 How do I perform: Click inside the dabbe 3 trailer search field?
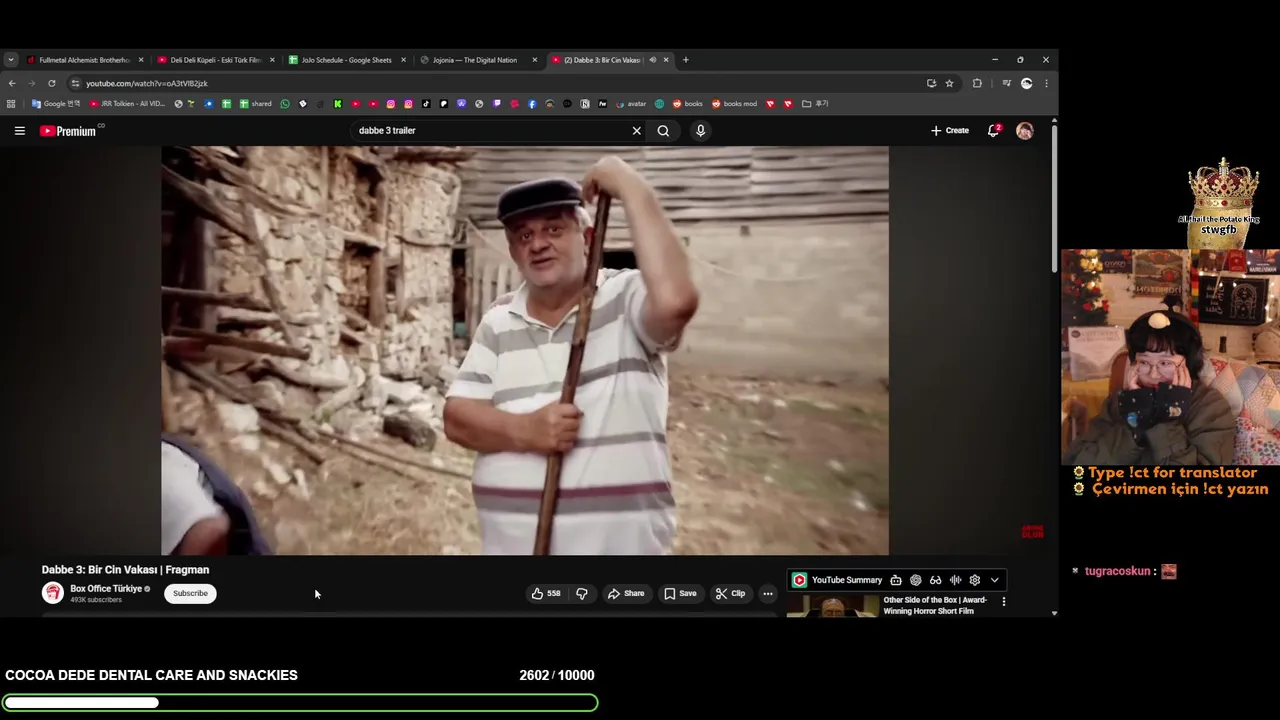click(x=490, y=130)
